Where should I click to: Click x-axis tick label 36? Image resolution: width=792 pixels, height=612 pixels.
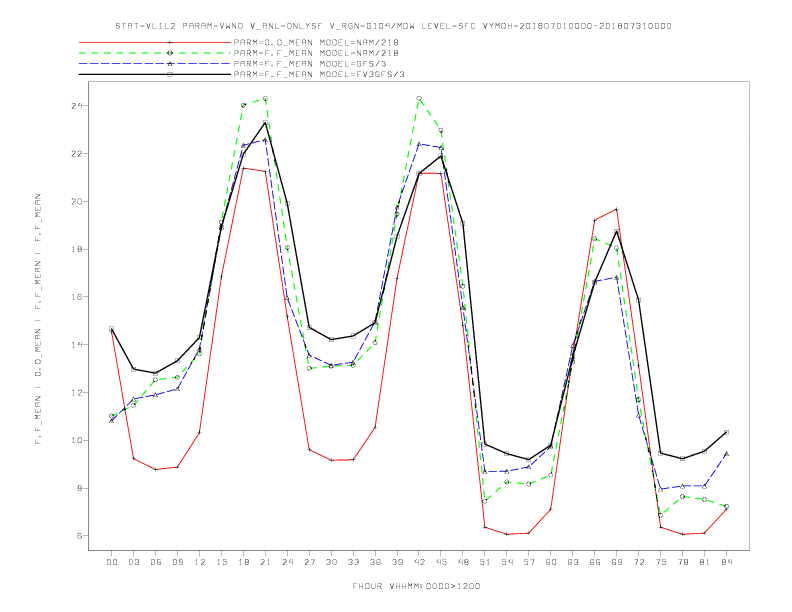(375, 562)
